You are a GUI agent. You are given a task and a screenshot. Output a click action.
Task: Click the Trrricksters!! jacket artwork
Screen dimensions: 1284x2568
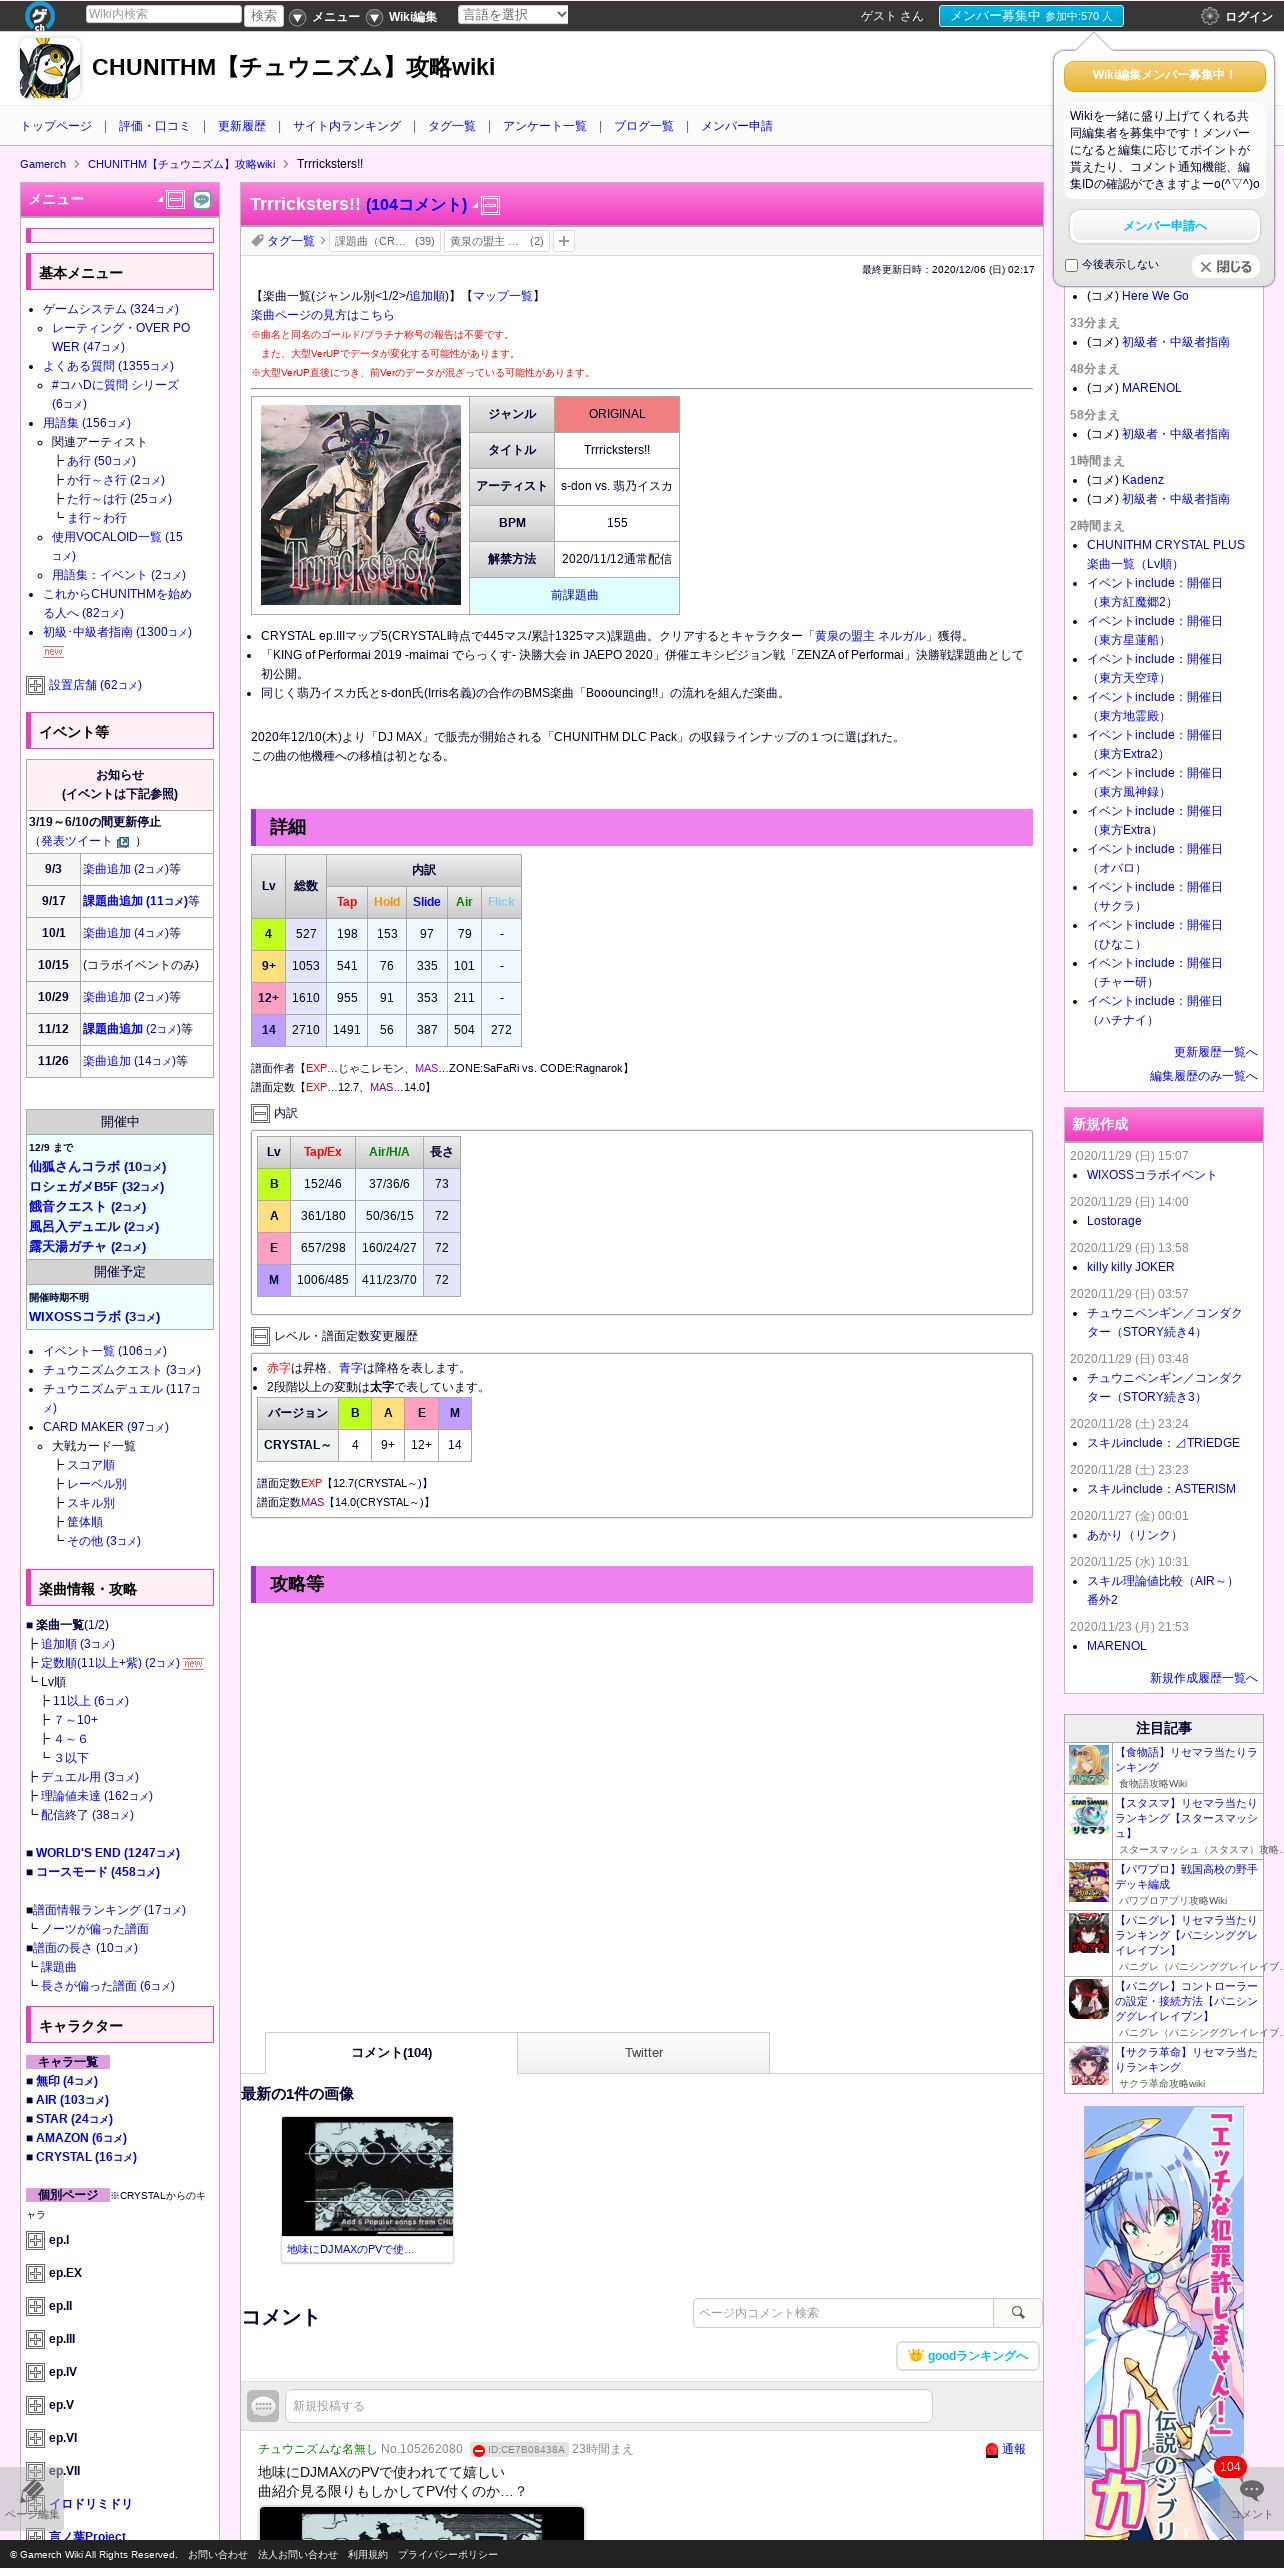point(361,505)
